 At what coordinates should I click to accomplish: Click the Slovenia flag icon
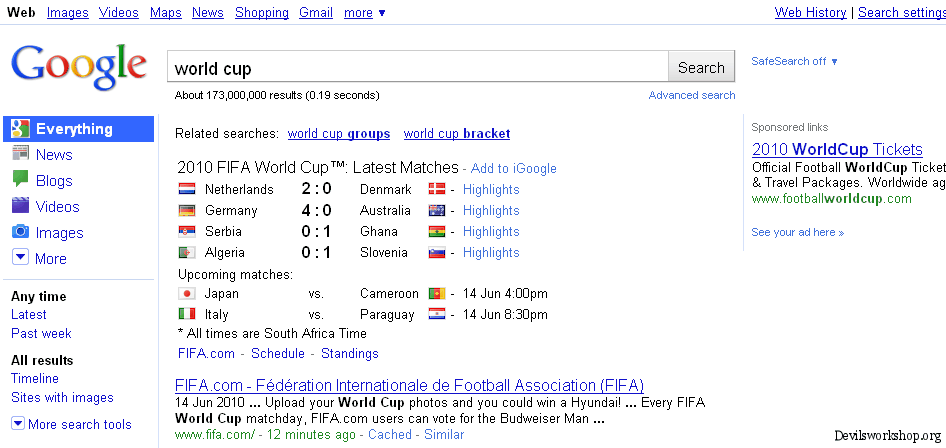[x=437, y=253]
